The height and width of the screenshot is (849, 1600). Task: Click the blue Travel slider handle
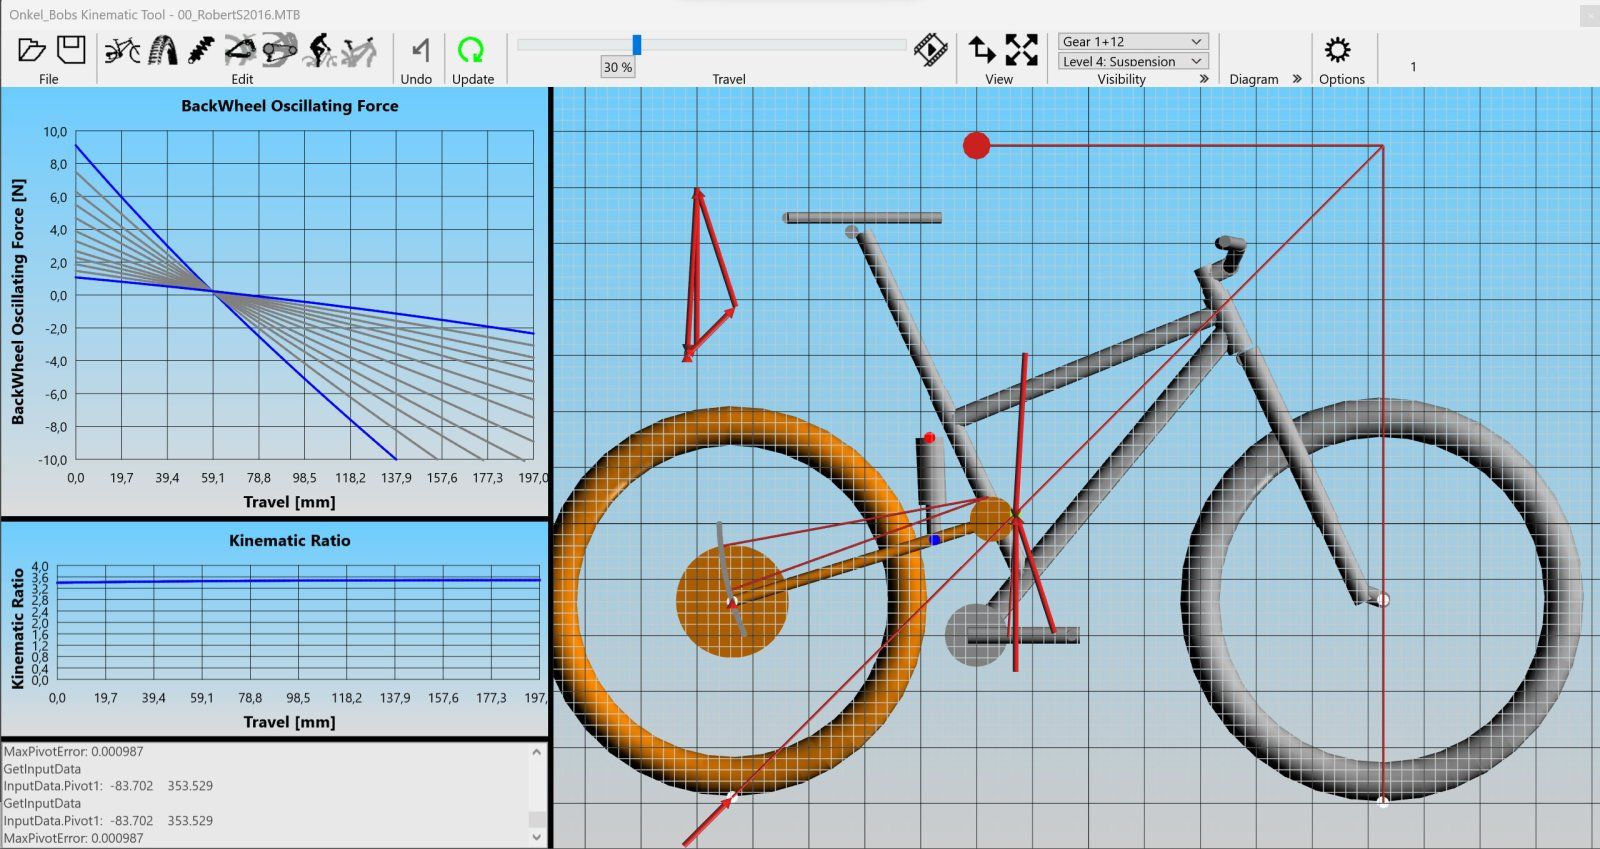pyautogui.click(x=636, y=44)
